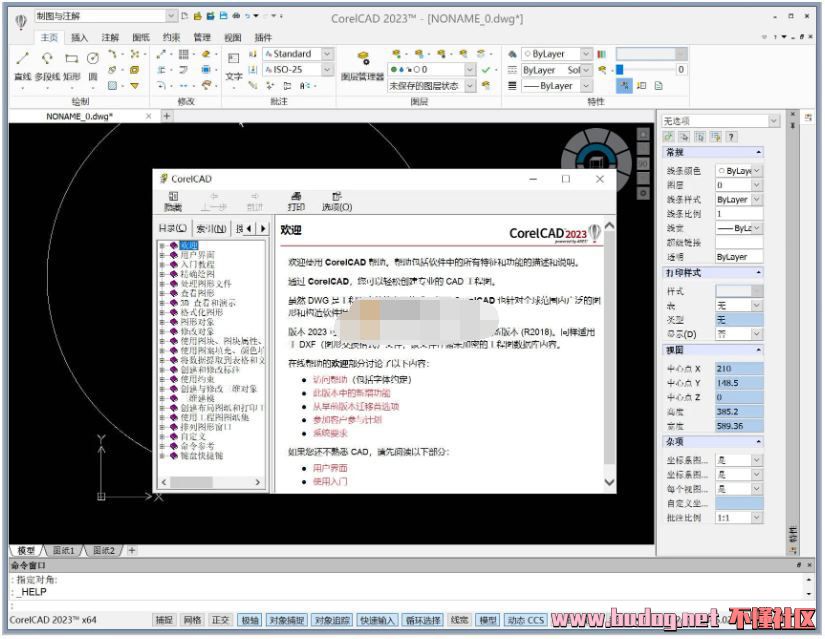The image size is (825, 639).
Task: Open the ByLayer line color dropdown in ribbon
Action: click(557, 54)
